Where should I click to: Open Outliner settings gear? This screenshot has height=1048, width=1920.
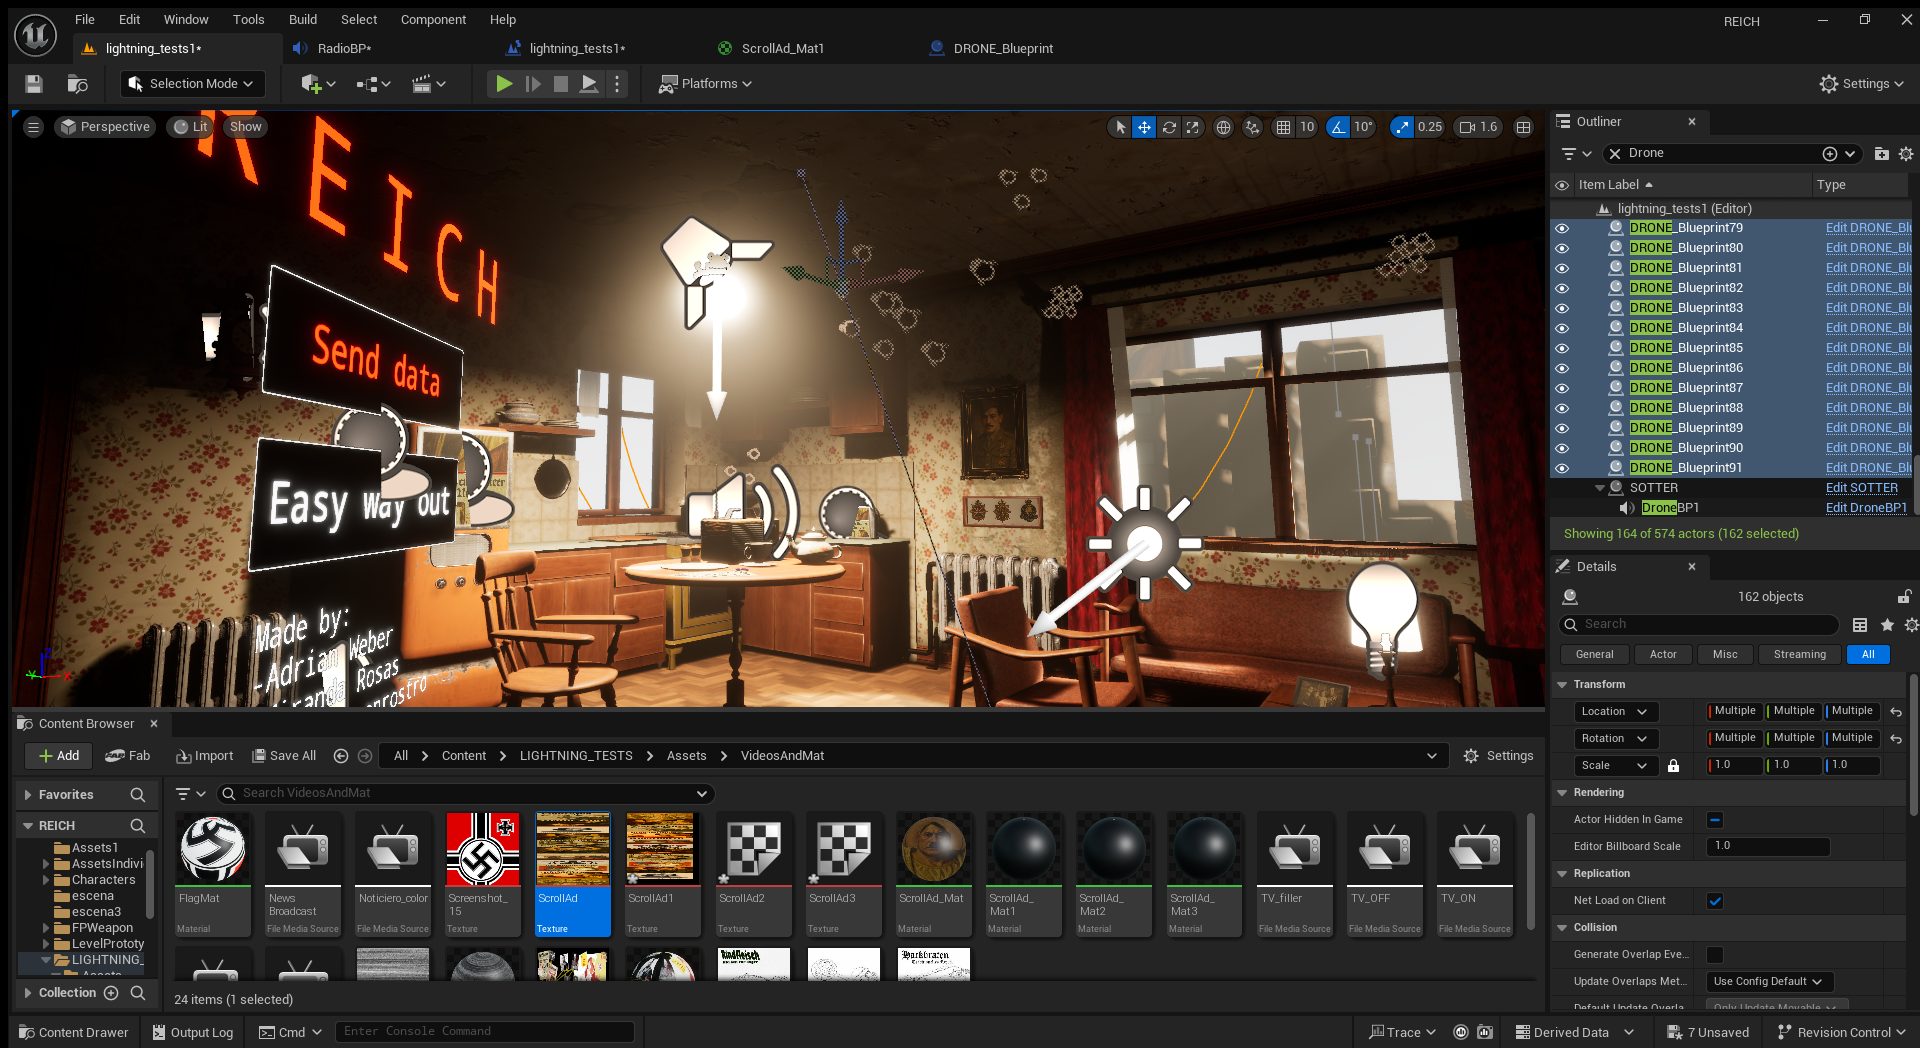[x=1906, y=154]
